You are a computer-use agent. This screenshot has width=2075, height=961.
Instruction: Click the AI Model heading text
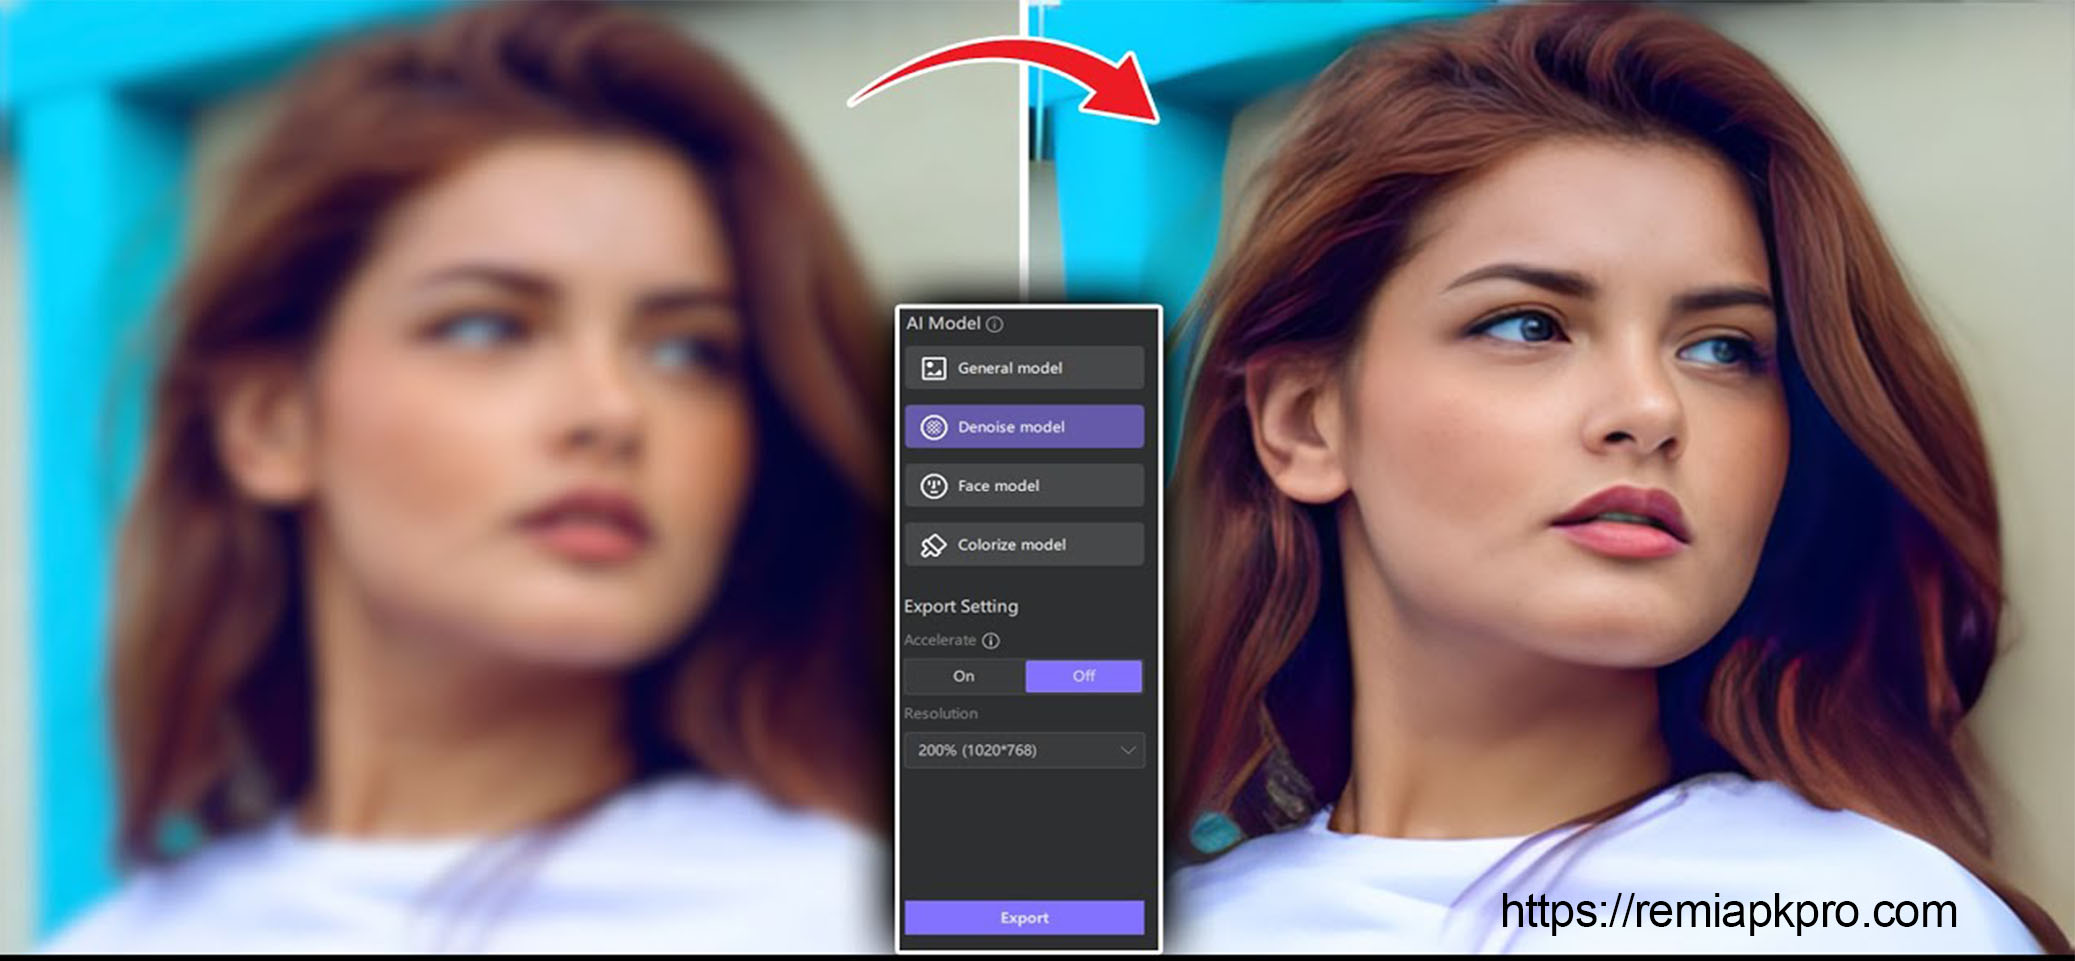coord(943,323)
